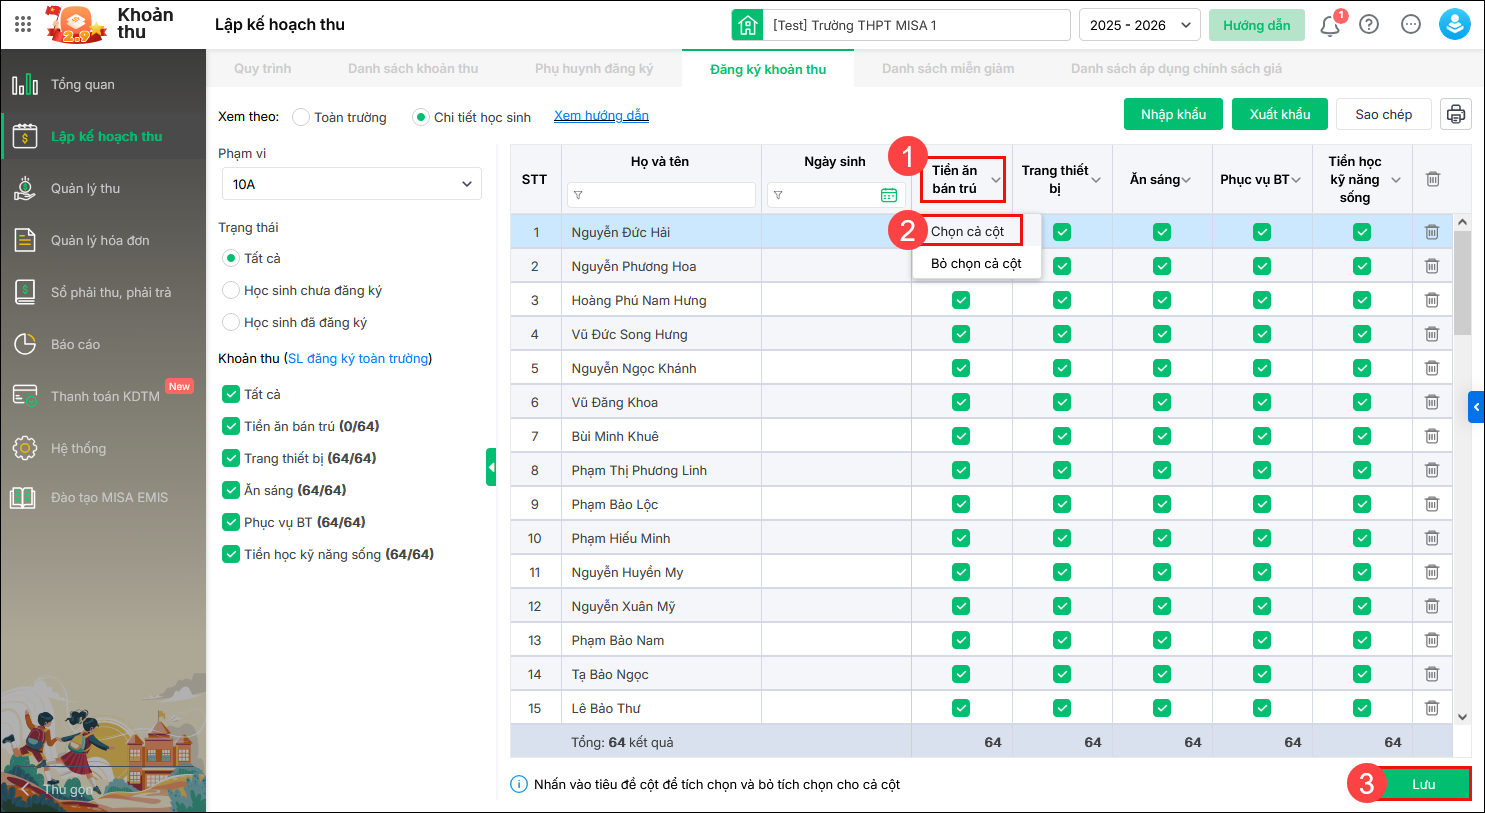This screenshot has width=1485, height=813.
Task: Open the calendar picker in Ngày sinh filter
Action: [888, 195]
